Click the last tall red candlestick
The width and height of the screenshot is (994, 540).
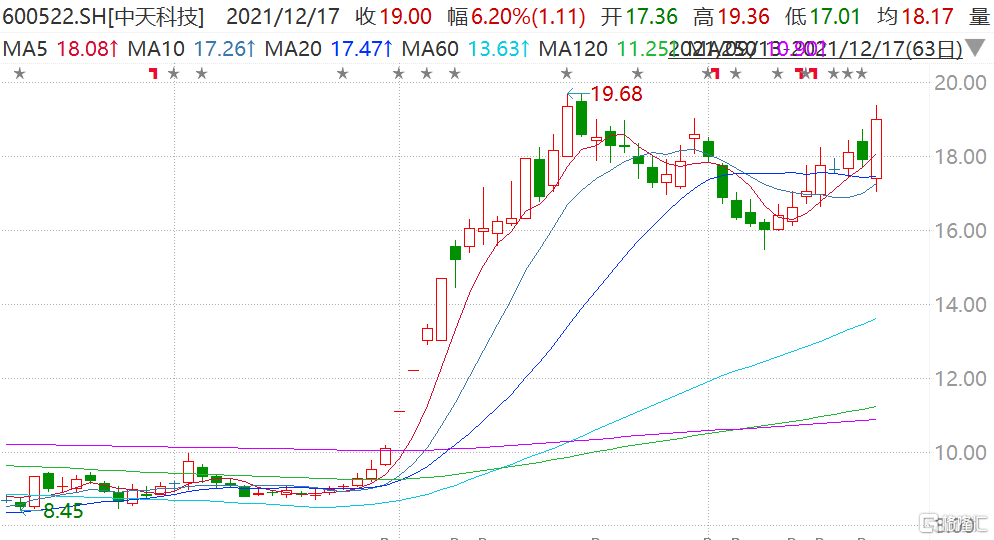[877, 148]
